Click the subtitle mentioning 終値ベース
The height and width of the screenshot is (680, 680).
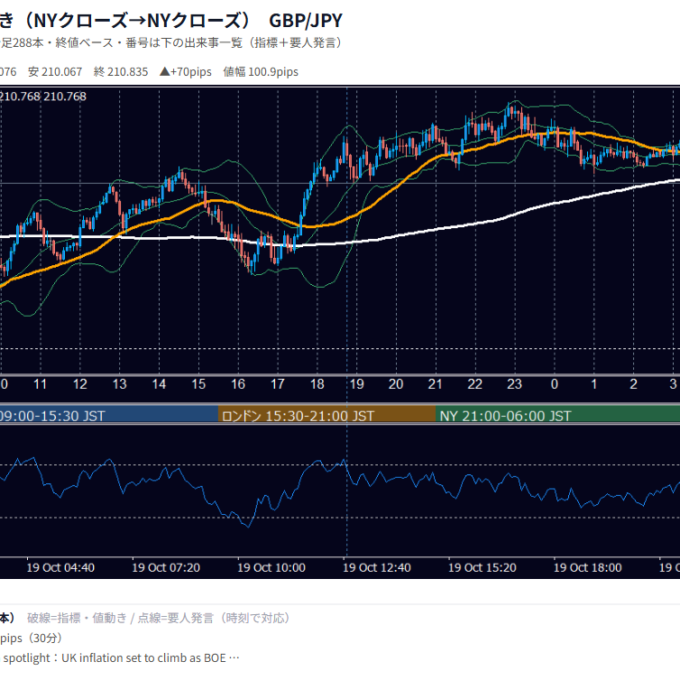click(x=171, y=43)
